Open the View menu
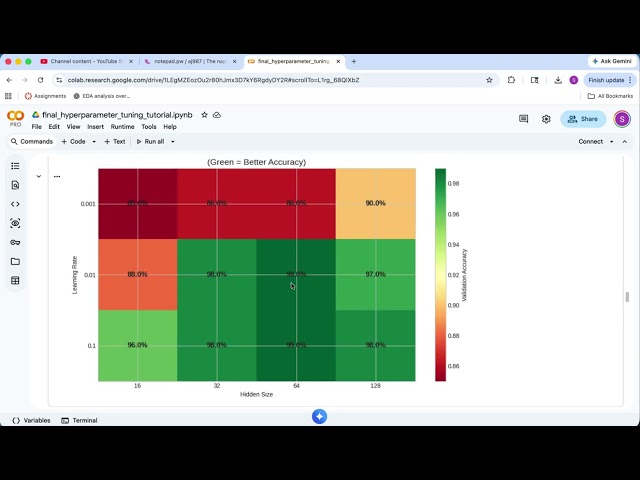 pos(73,127)
